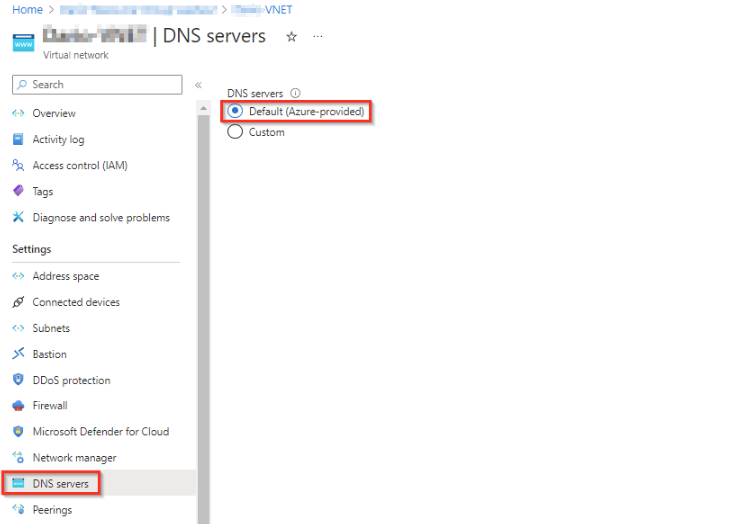741x524 pixels.
Task: Click into the sidebar Search field
Action: tap(97, 85)
